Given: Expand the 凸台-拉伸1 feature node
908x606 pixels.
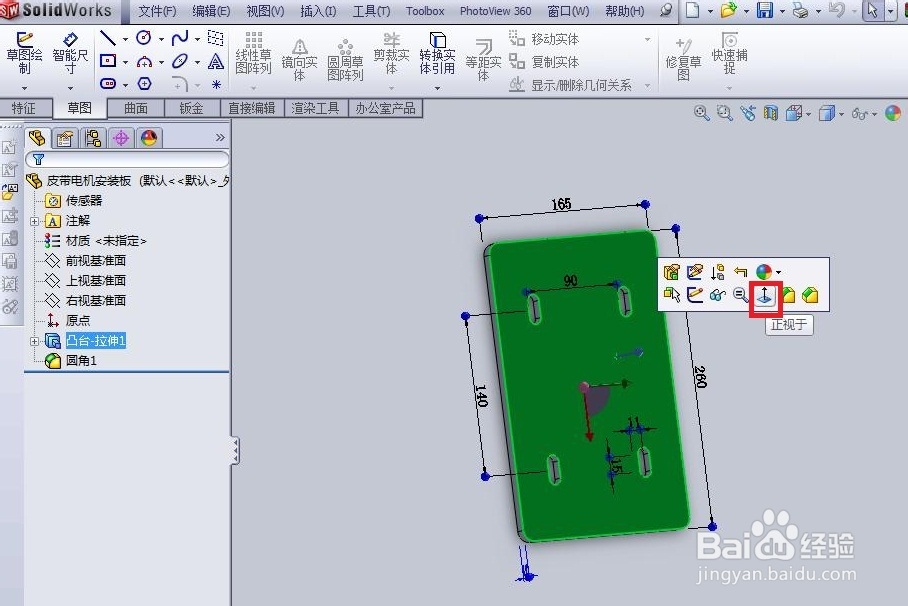Looking at the screenshot, I should tap(35, 341).
